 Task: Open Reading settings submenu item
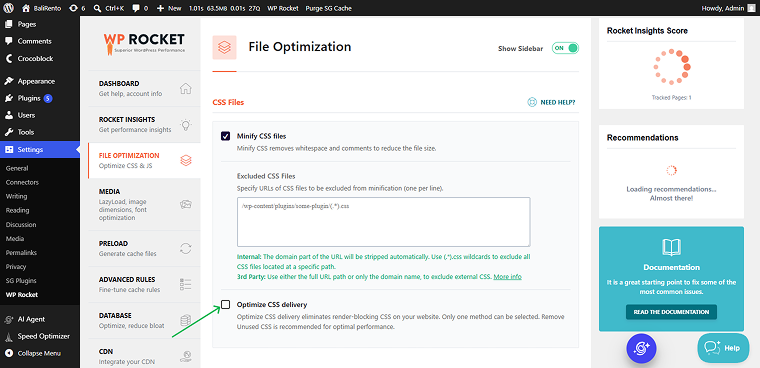coord(17,210)
